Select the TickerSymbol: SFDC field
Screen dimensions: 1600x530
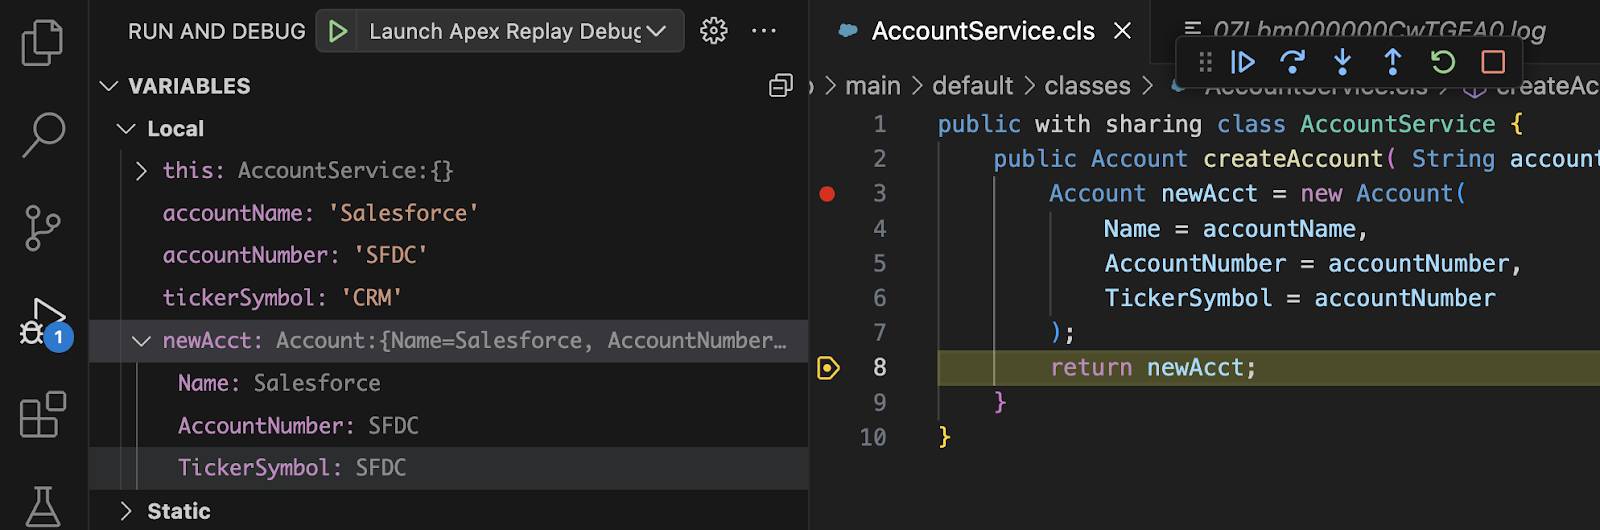click(x=292, y=468)
